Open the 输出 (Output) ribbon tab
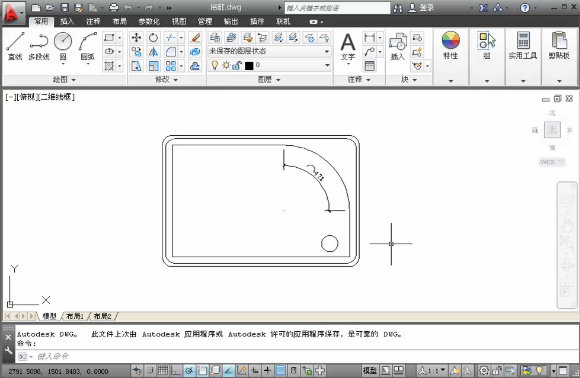Screen dimensions: 580x378 pos(230,21)
